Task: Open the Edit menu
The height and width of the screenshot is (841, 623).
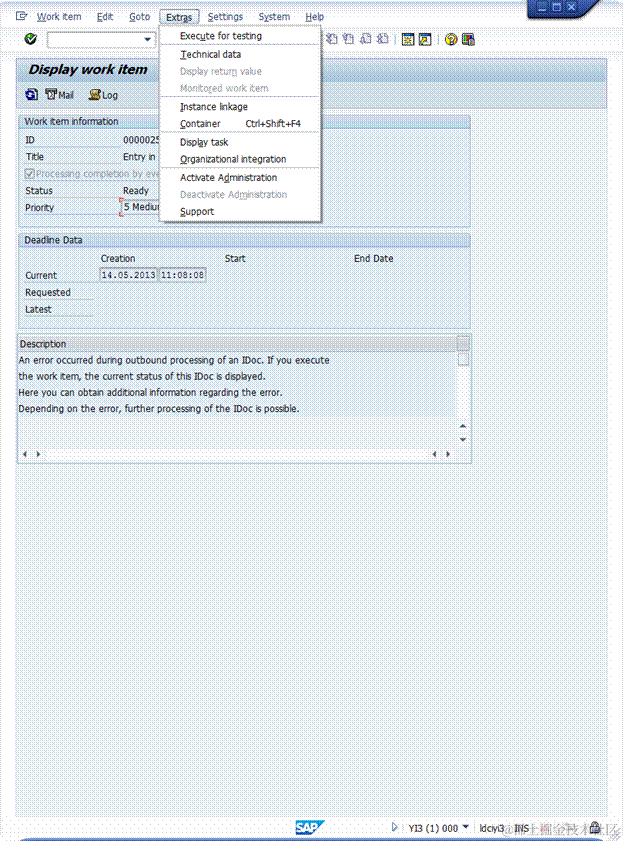Action: 105,17
